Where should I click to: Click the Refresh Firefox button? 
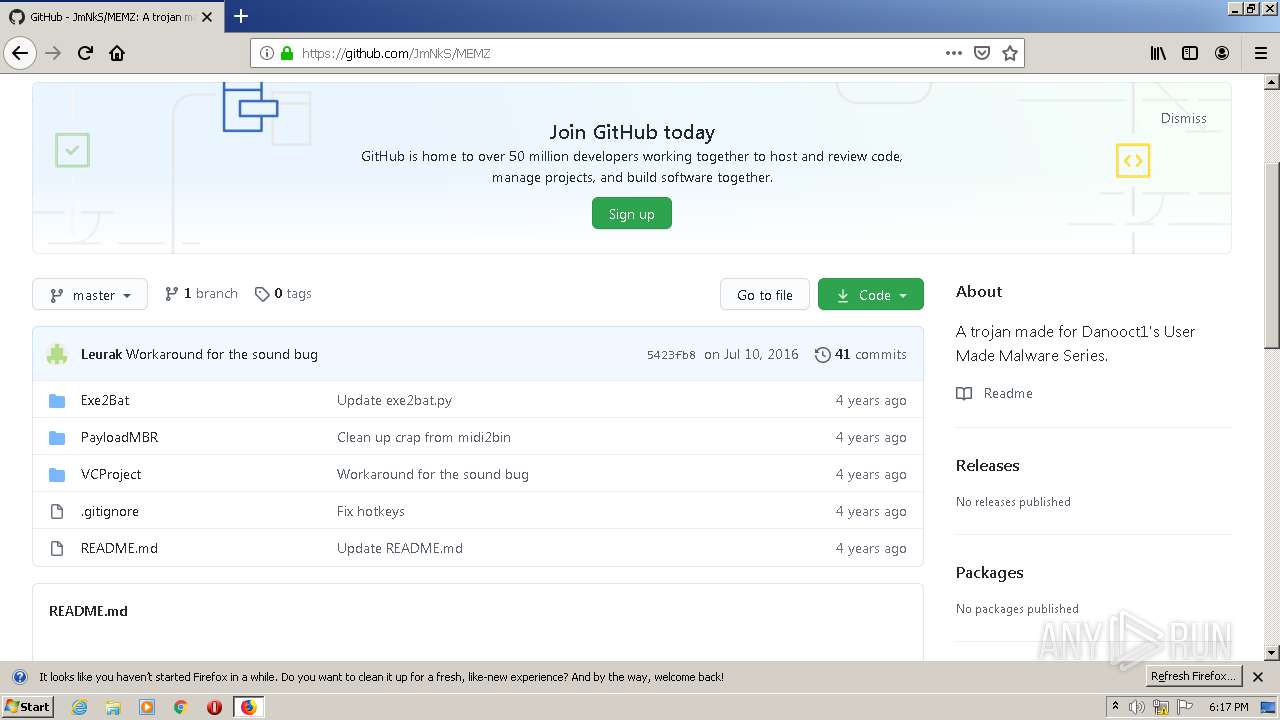pos(1193,676)
